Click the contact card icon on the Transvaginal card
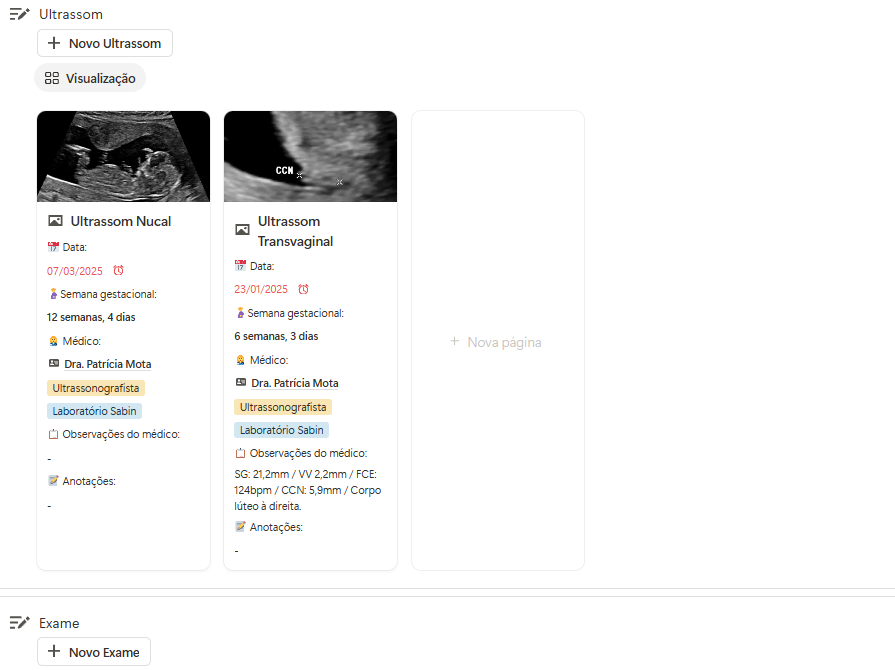This screenshot has height=670, width=895. 241,383
